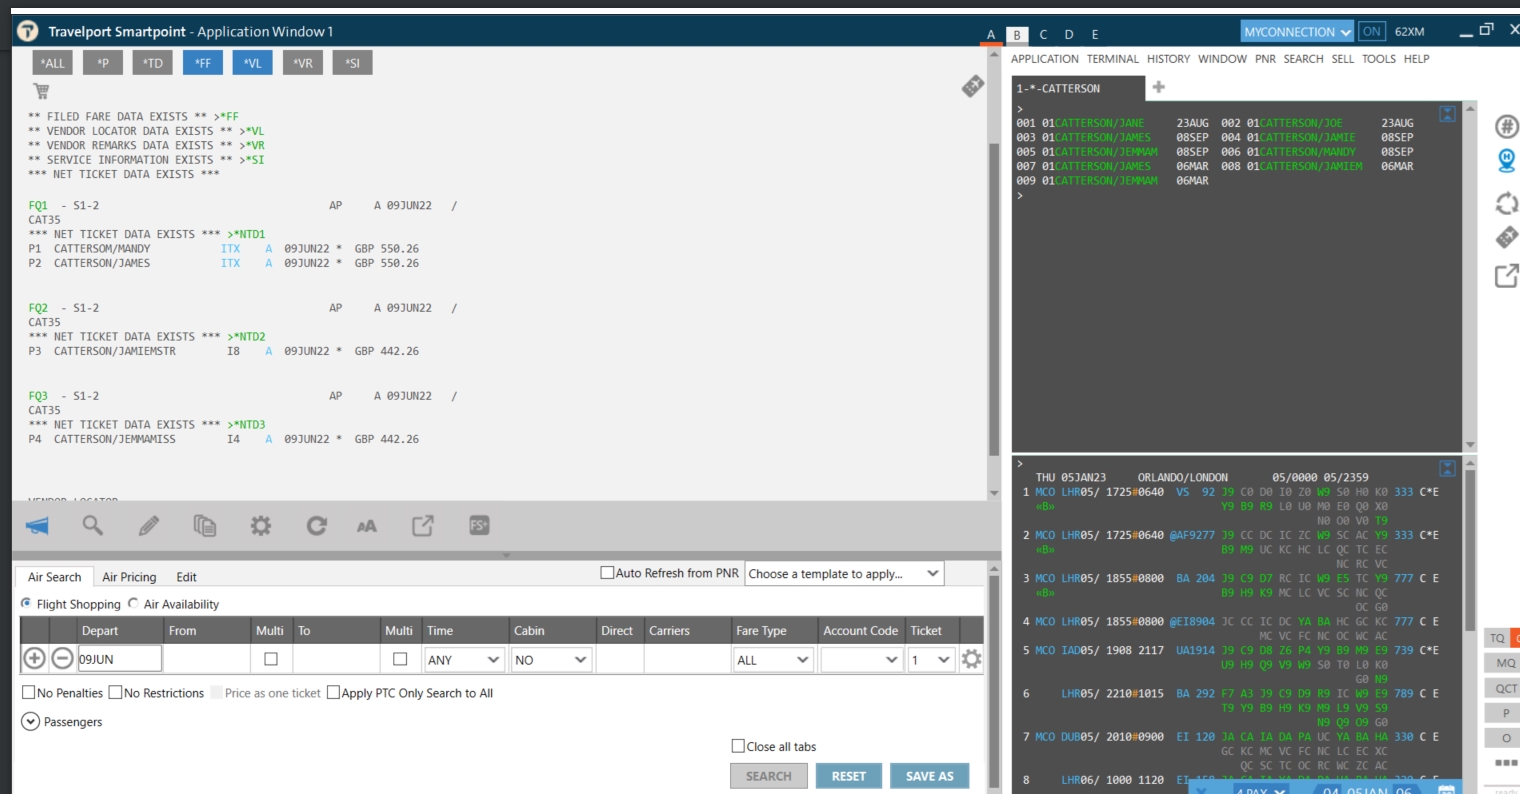Select Air Availability radio button

[132, 603]
